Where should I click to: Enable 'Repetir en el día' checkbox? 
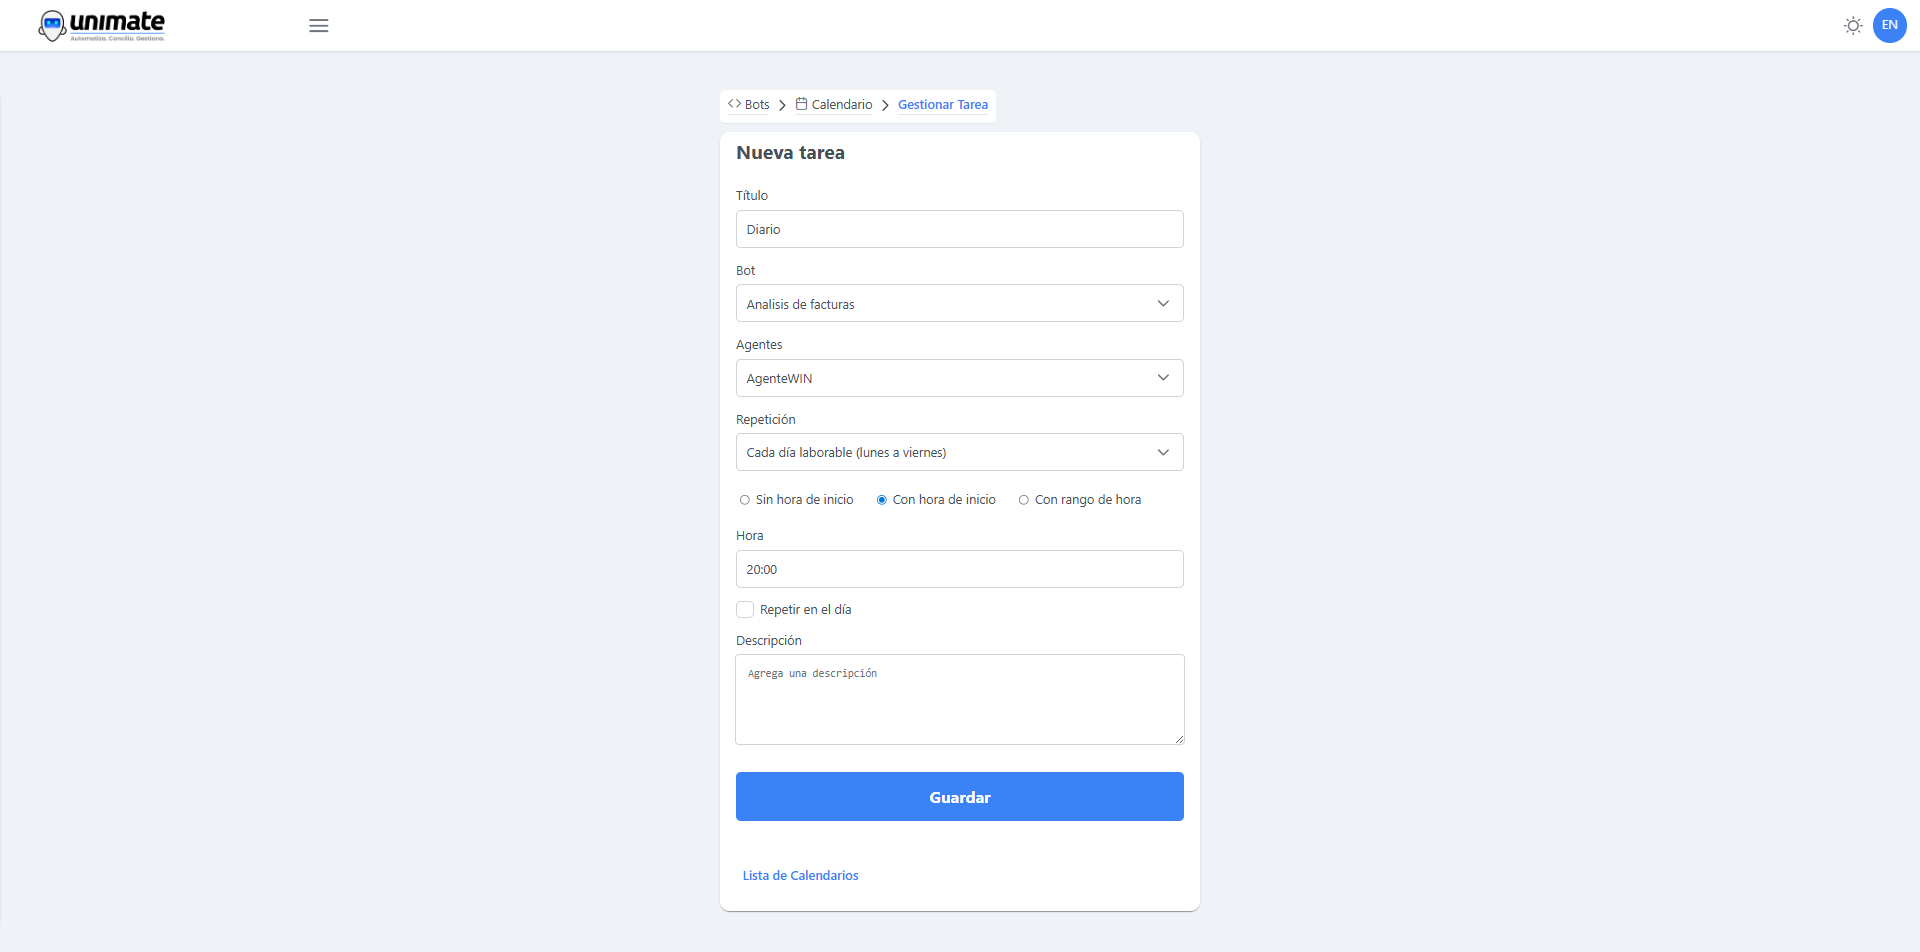point(745,610)
